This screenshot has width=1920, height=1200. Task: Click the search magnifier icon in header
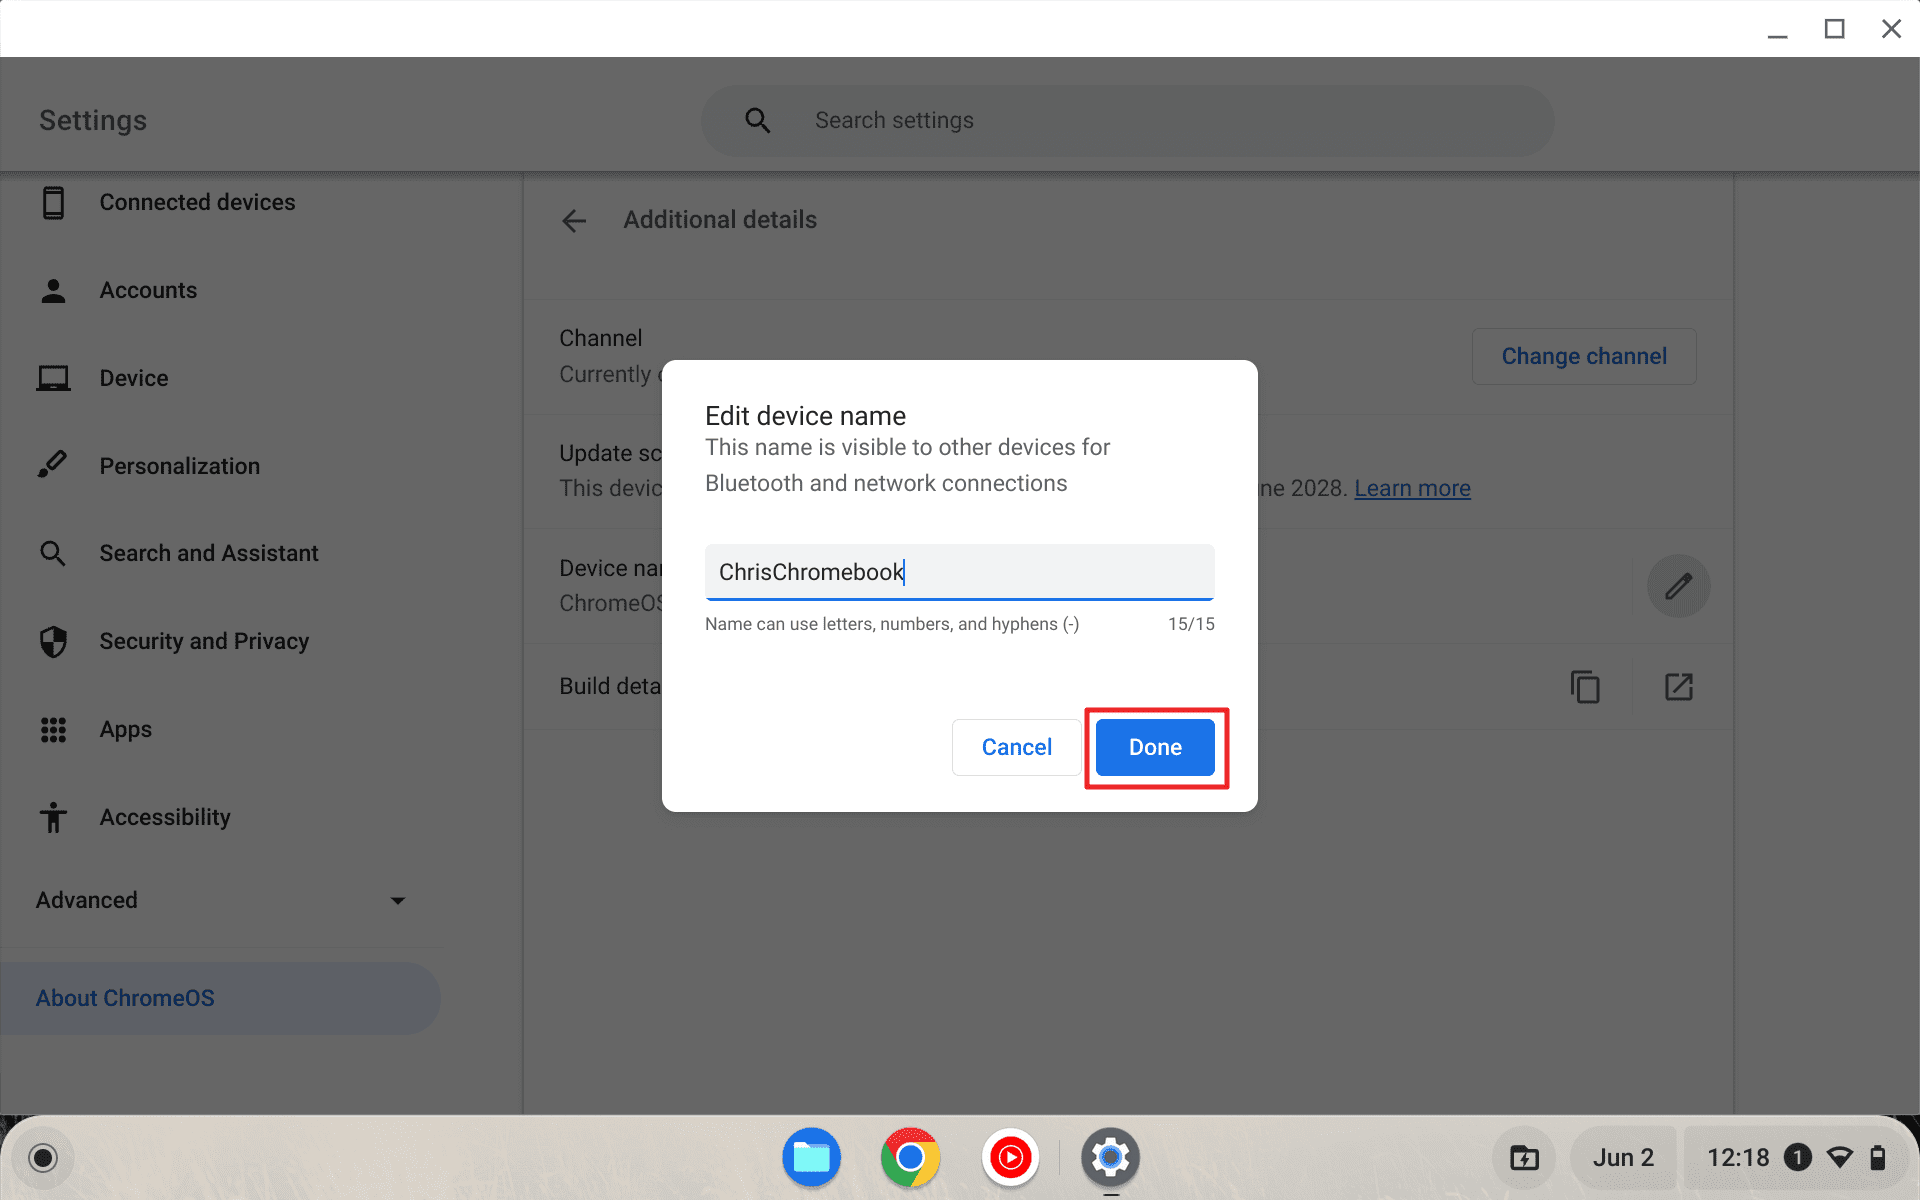757,120
